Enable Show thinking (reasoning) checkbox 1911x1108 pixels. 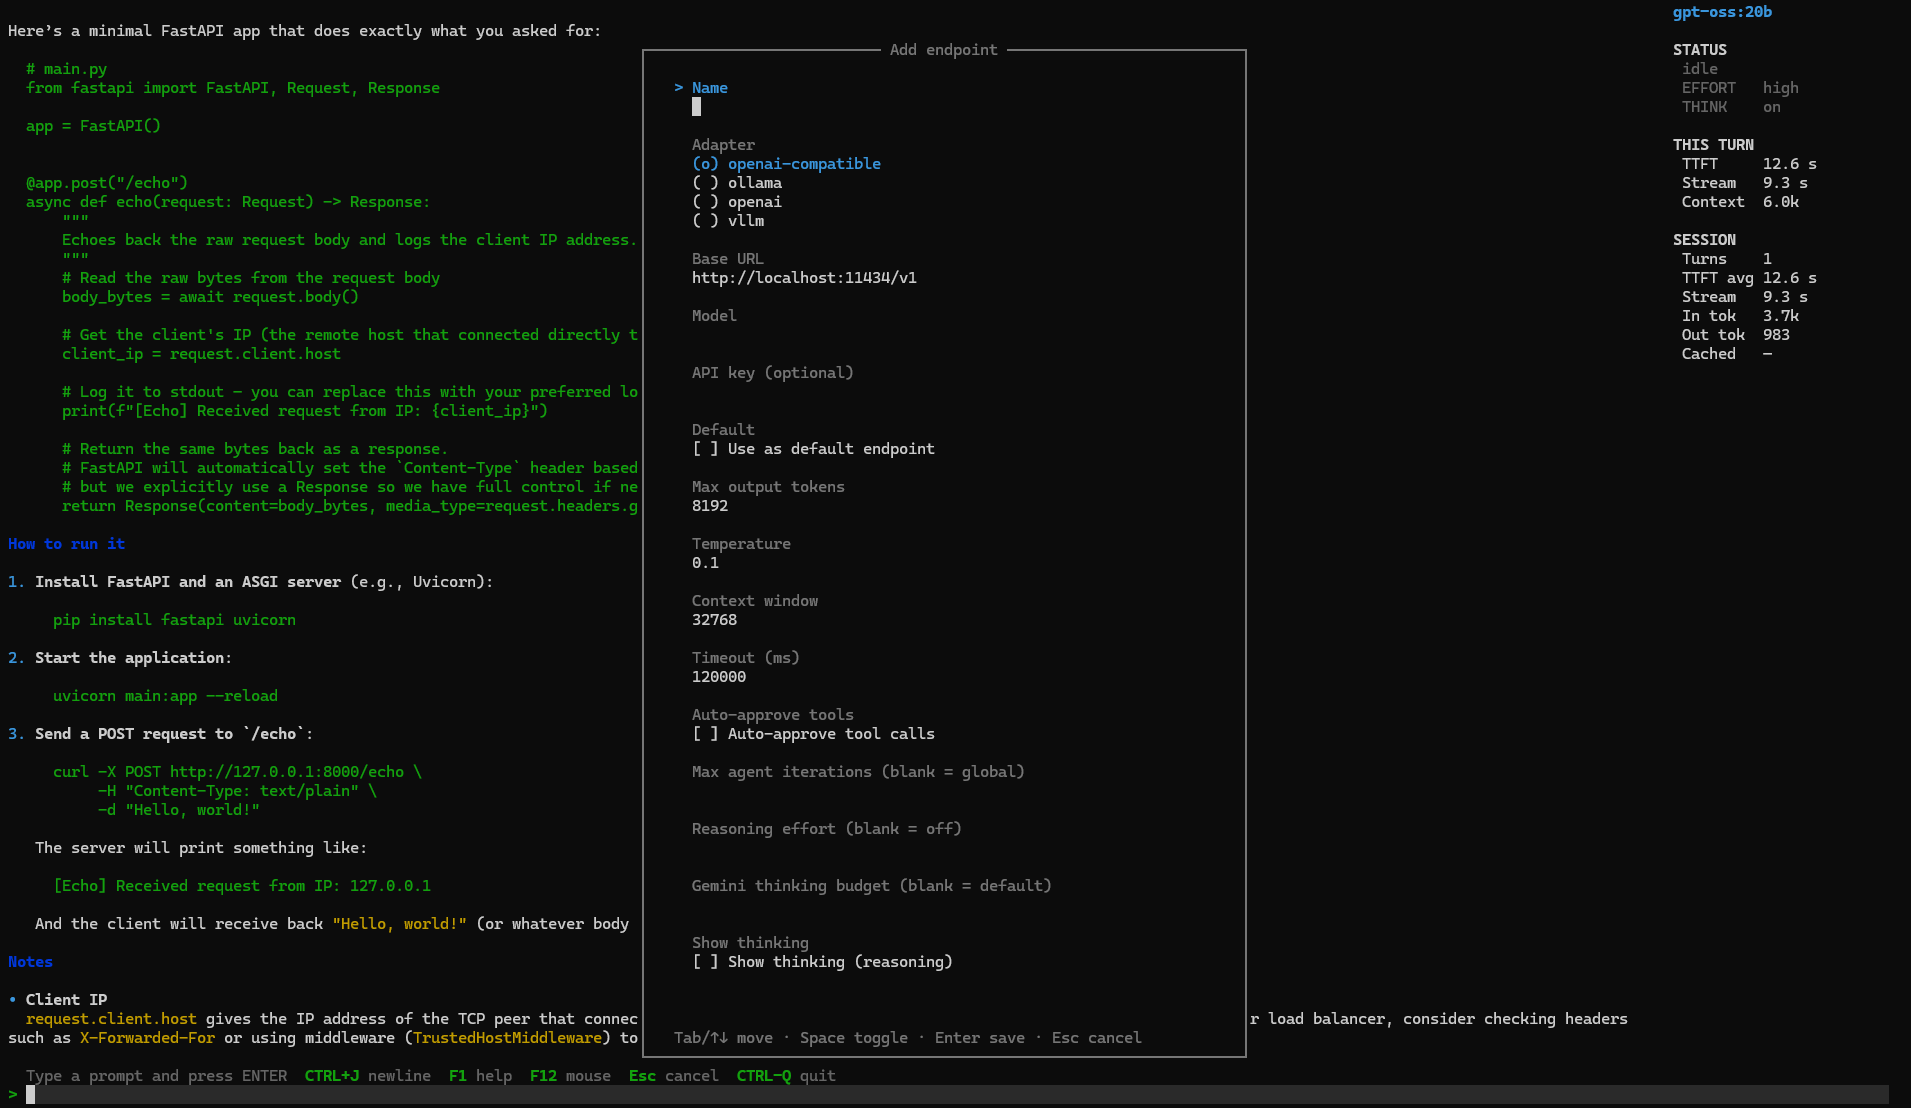click(822, 962)
